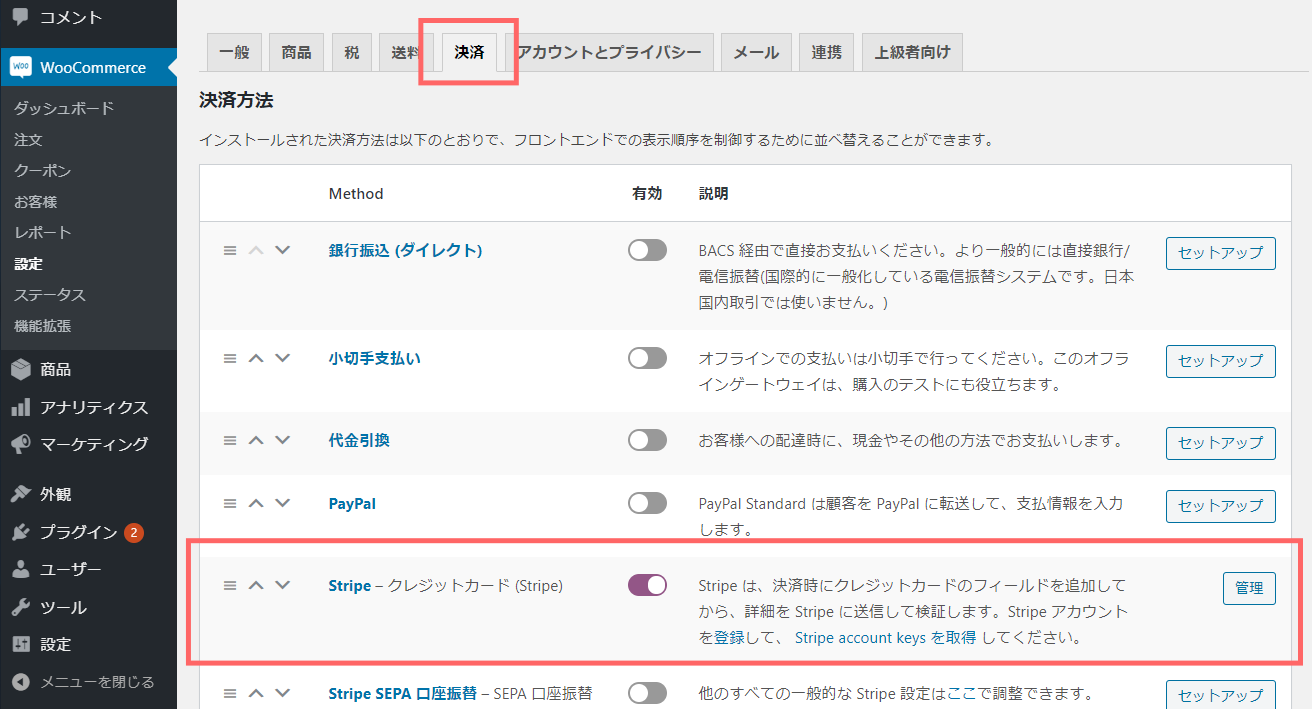Screen dimensions: 1312x709
Task: Click the sidebar 設定 sliders icon at bottom
Action: point(21,645)
